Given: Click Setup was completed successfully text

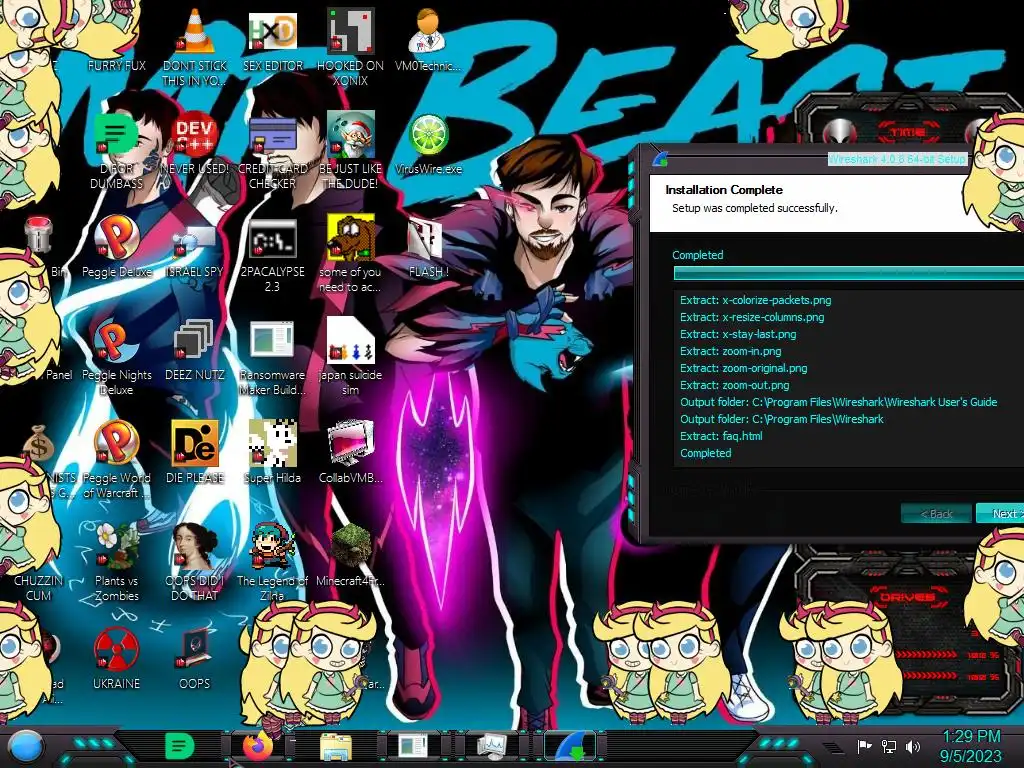Looking at the screenshot, I should [x=754, y=208].
